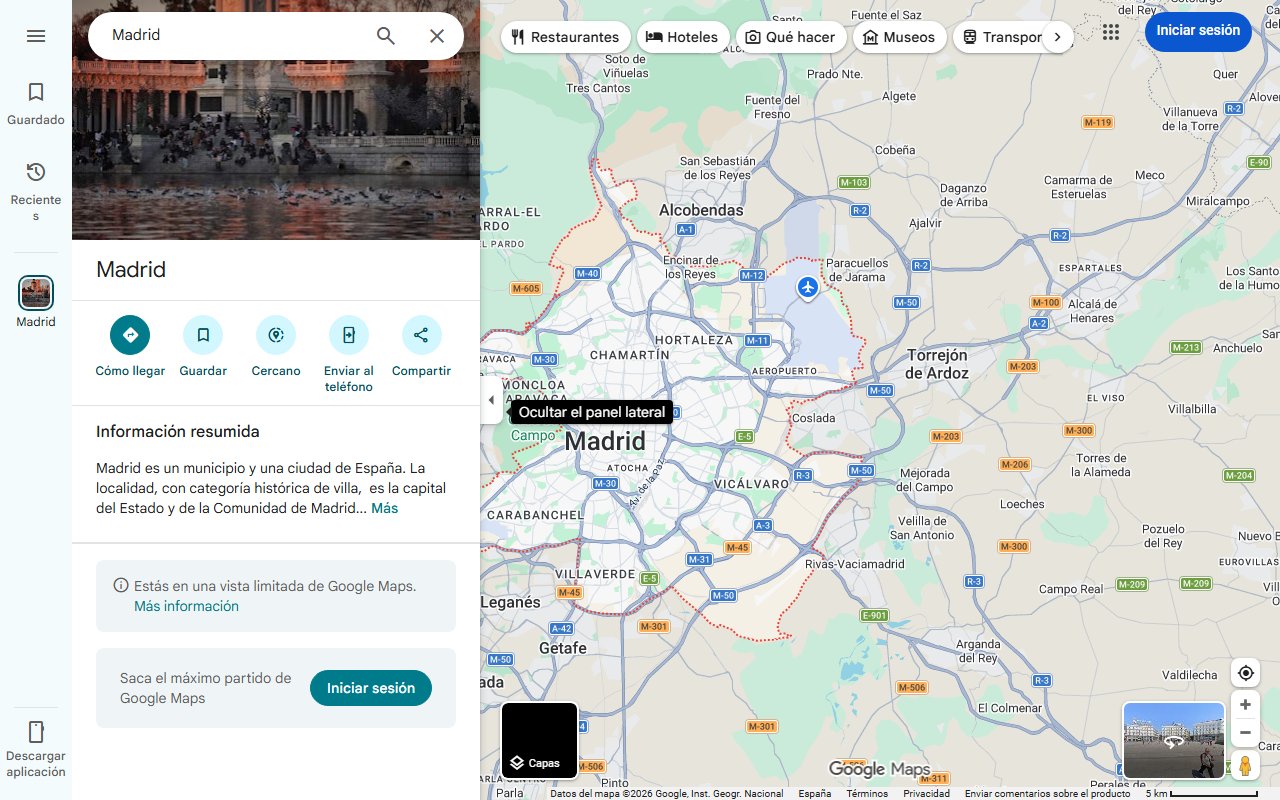
Task: Select the Cómo llegar directions icon
Action: tap(129, 335)
